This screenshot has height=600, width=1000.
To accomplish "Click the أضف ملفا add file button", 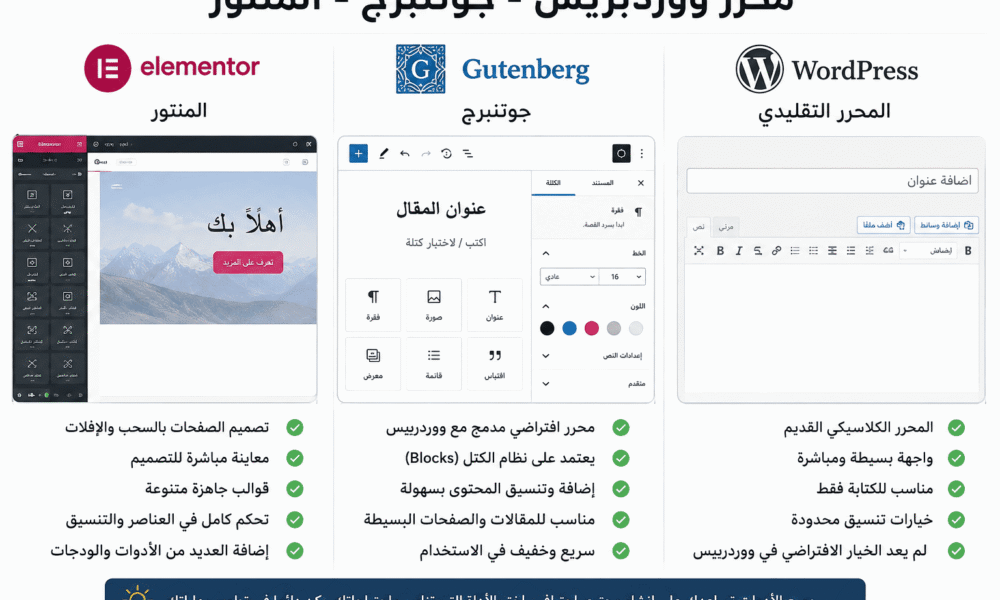I will point(883,225).
